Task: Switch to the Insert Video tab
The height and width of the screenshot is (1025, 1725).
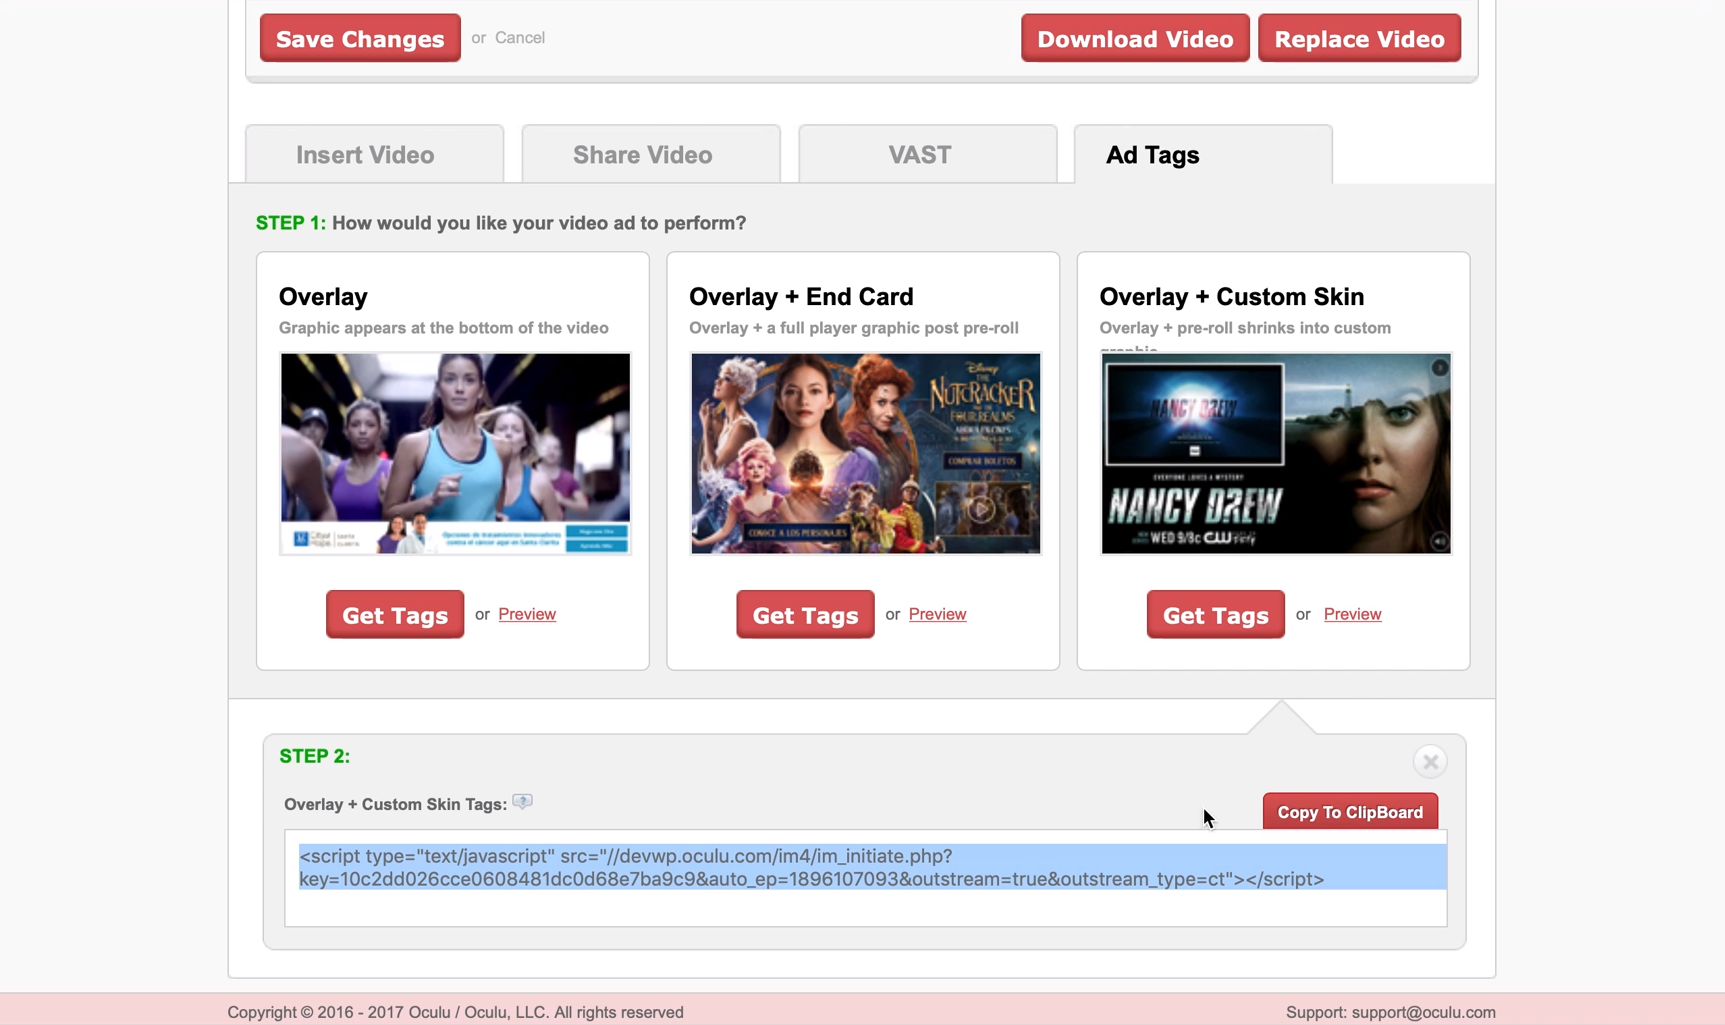Action: click(374, 154)
